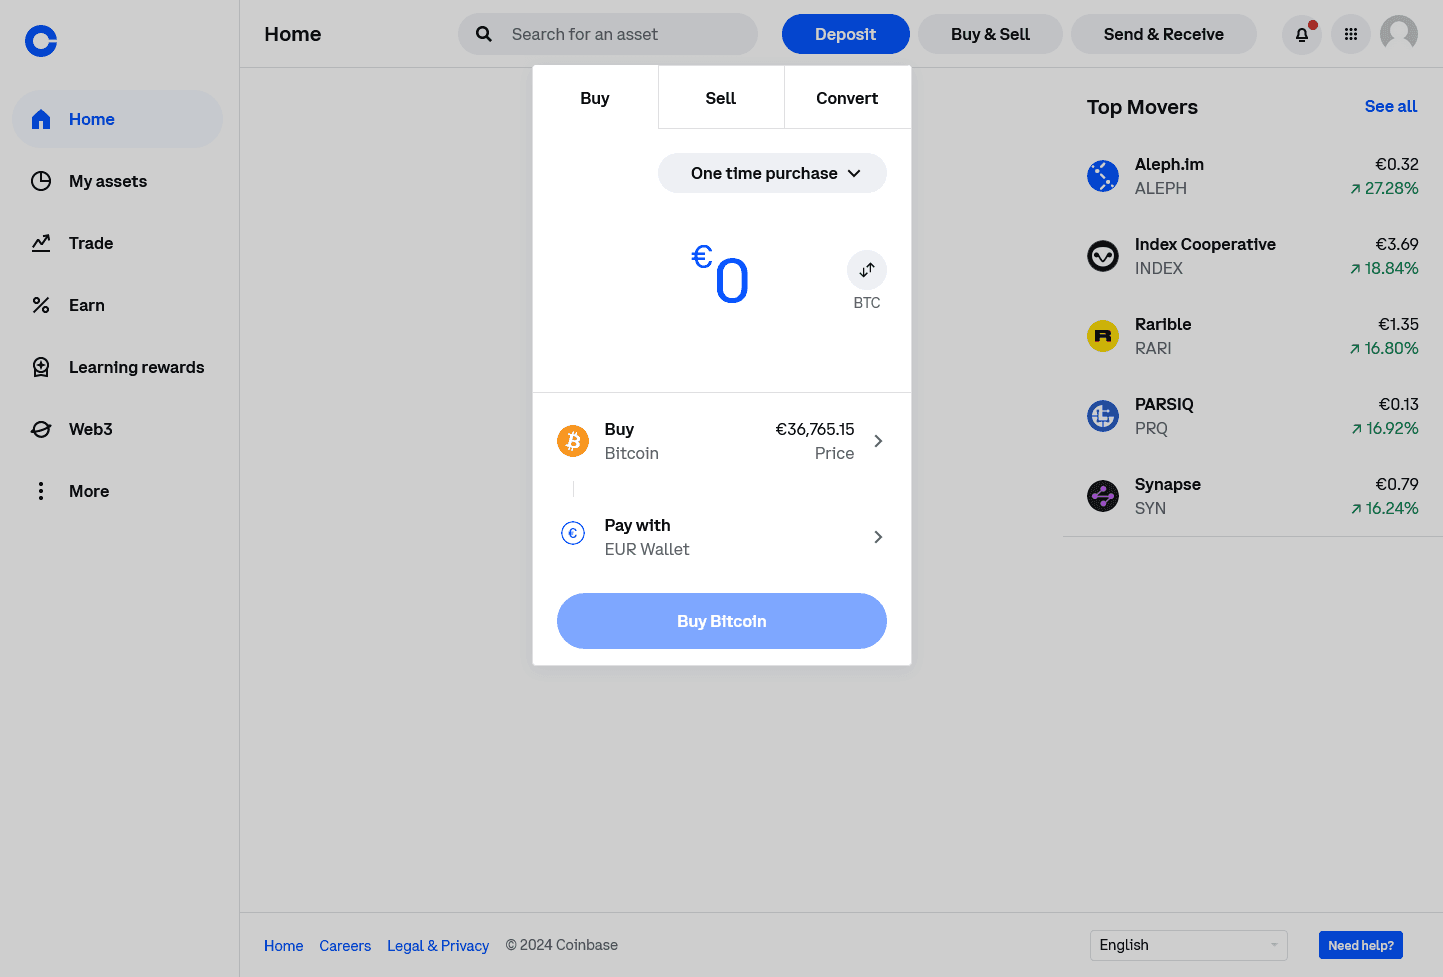Image resolution: width=1443 pixels, height=977 pixels.
Task: Switch to the Buy tab
Action: [595, 98]
